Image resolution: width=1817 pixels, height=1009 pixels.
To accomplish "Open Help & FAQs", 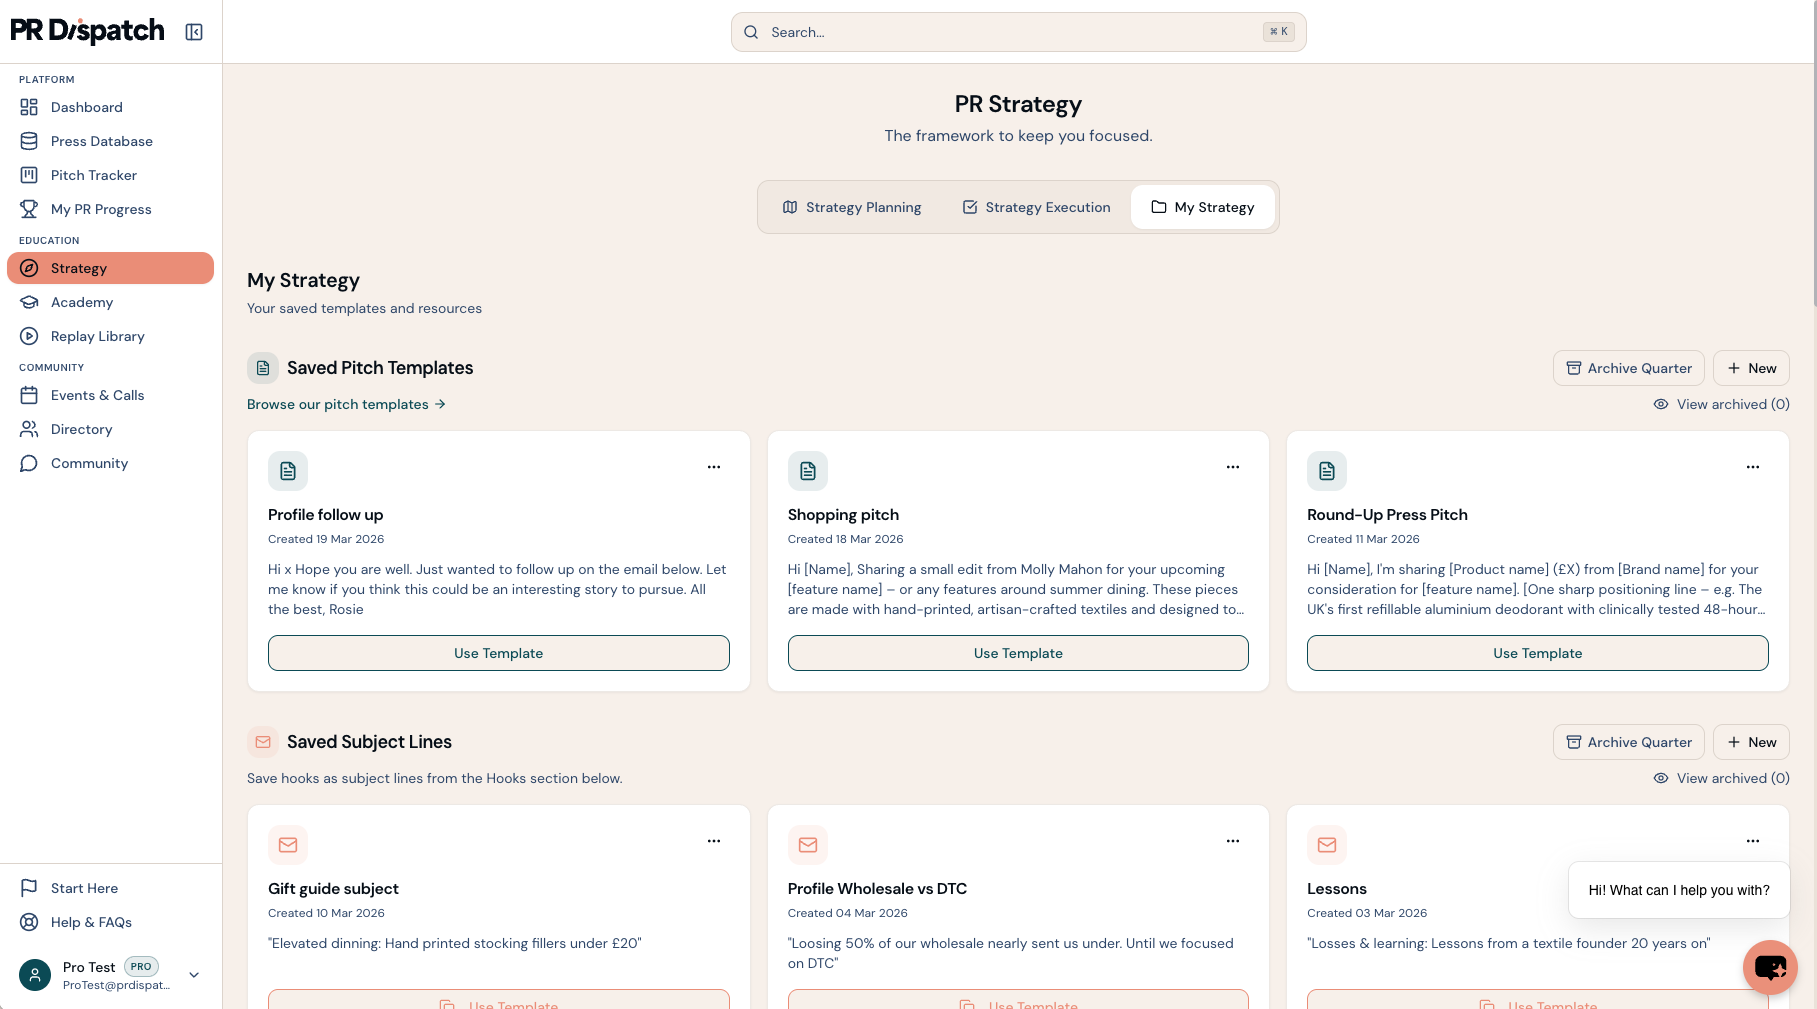I will [x=110, y=922].
